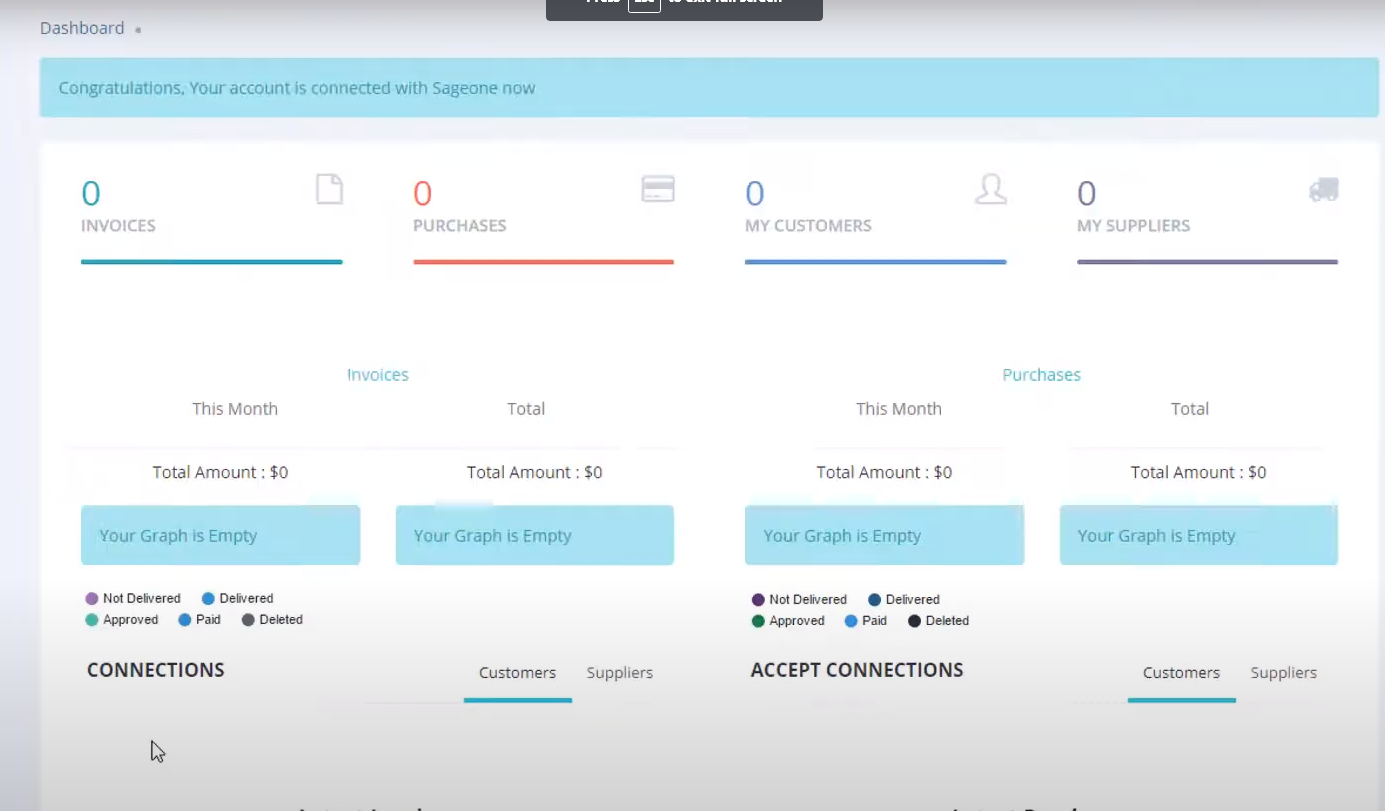Open the MY SUPPLIERS summary card
The width and height of the screenshot is (1385, 811).
click(x=1208, y=217)
